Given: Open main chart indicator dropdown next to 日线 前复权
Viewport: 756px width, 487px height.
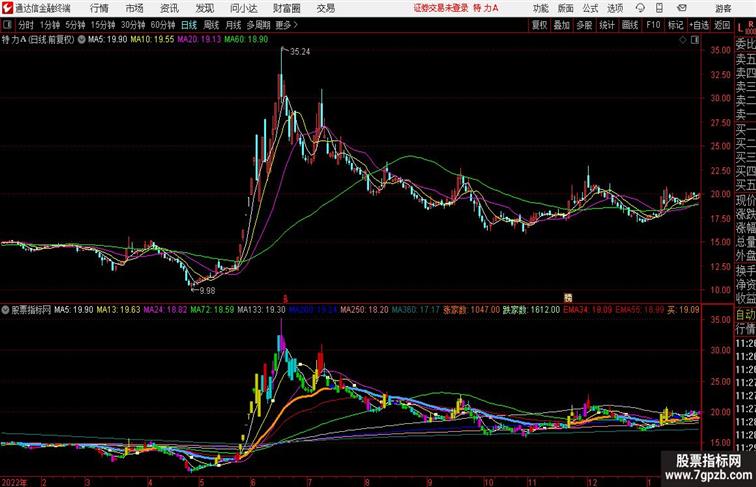Looking at the screenshot, I should pyautogui.click(x=81, y=40).
